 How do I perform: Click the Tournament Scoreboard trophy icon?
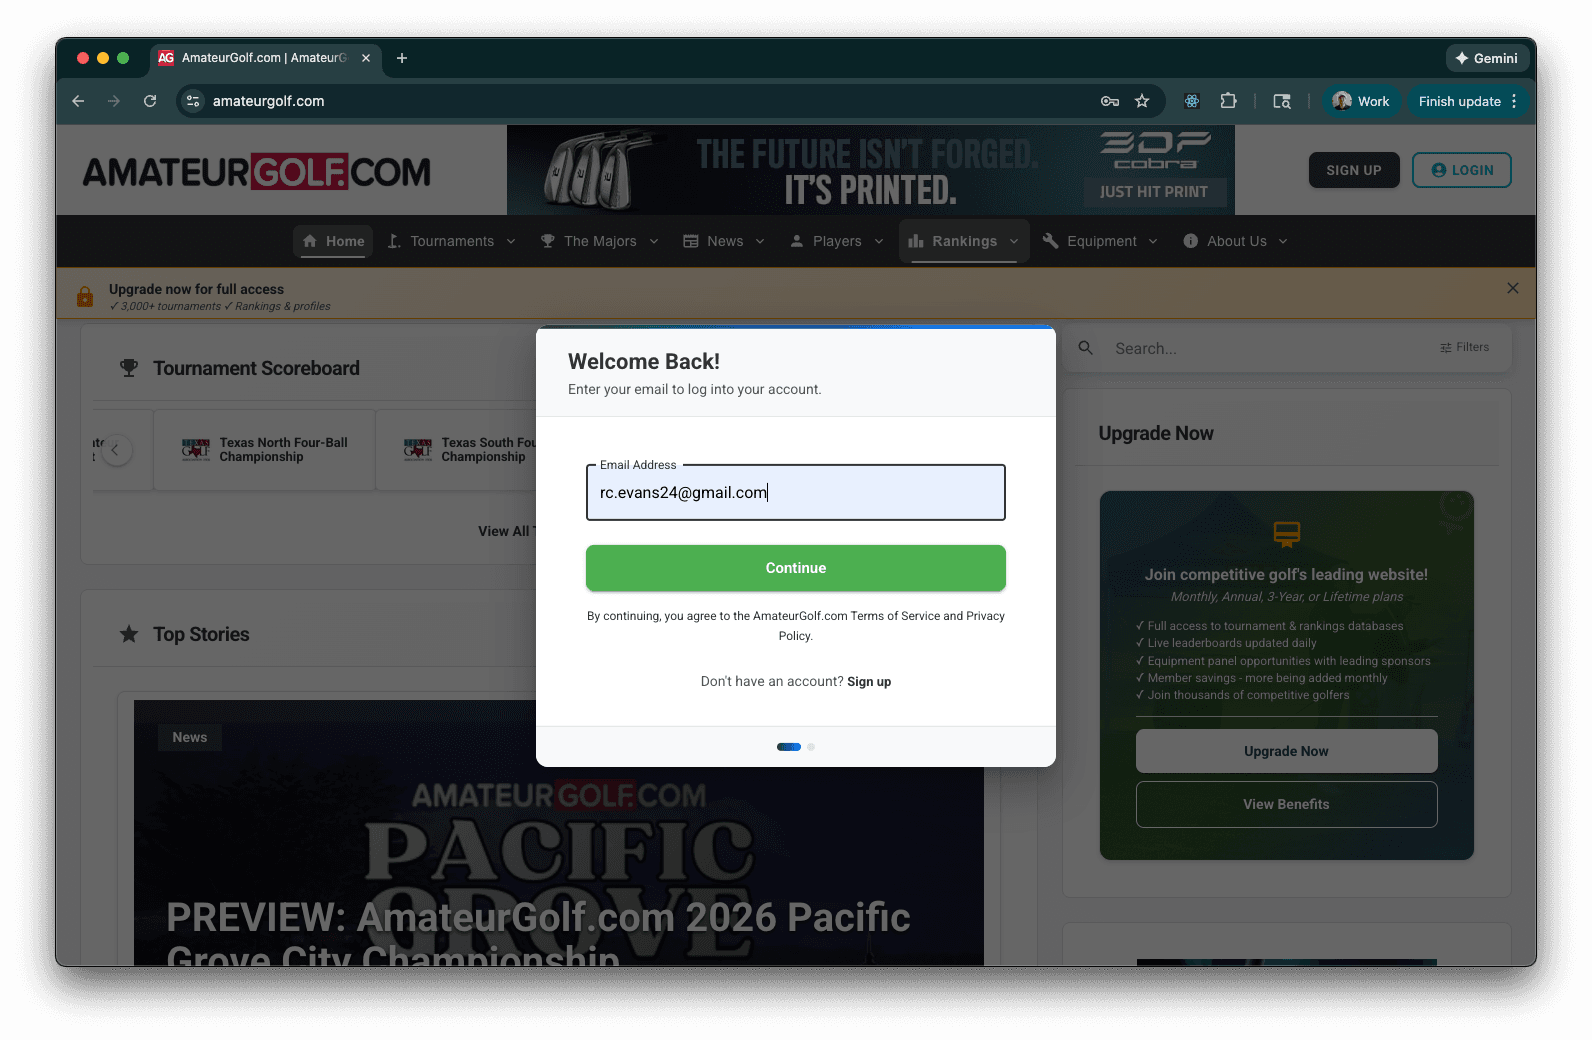pos(129,368)
